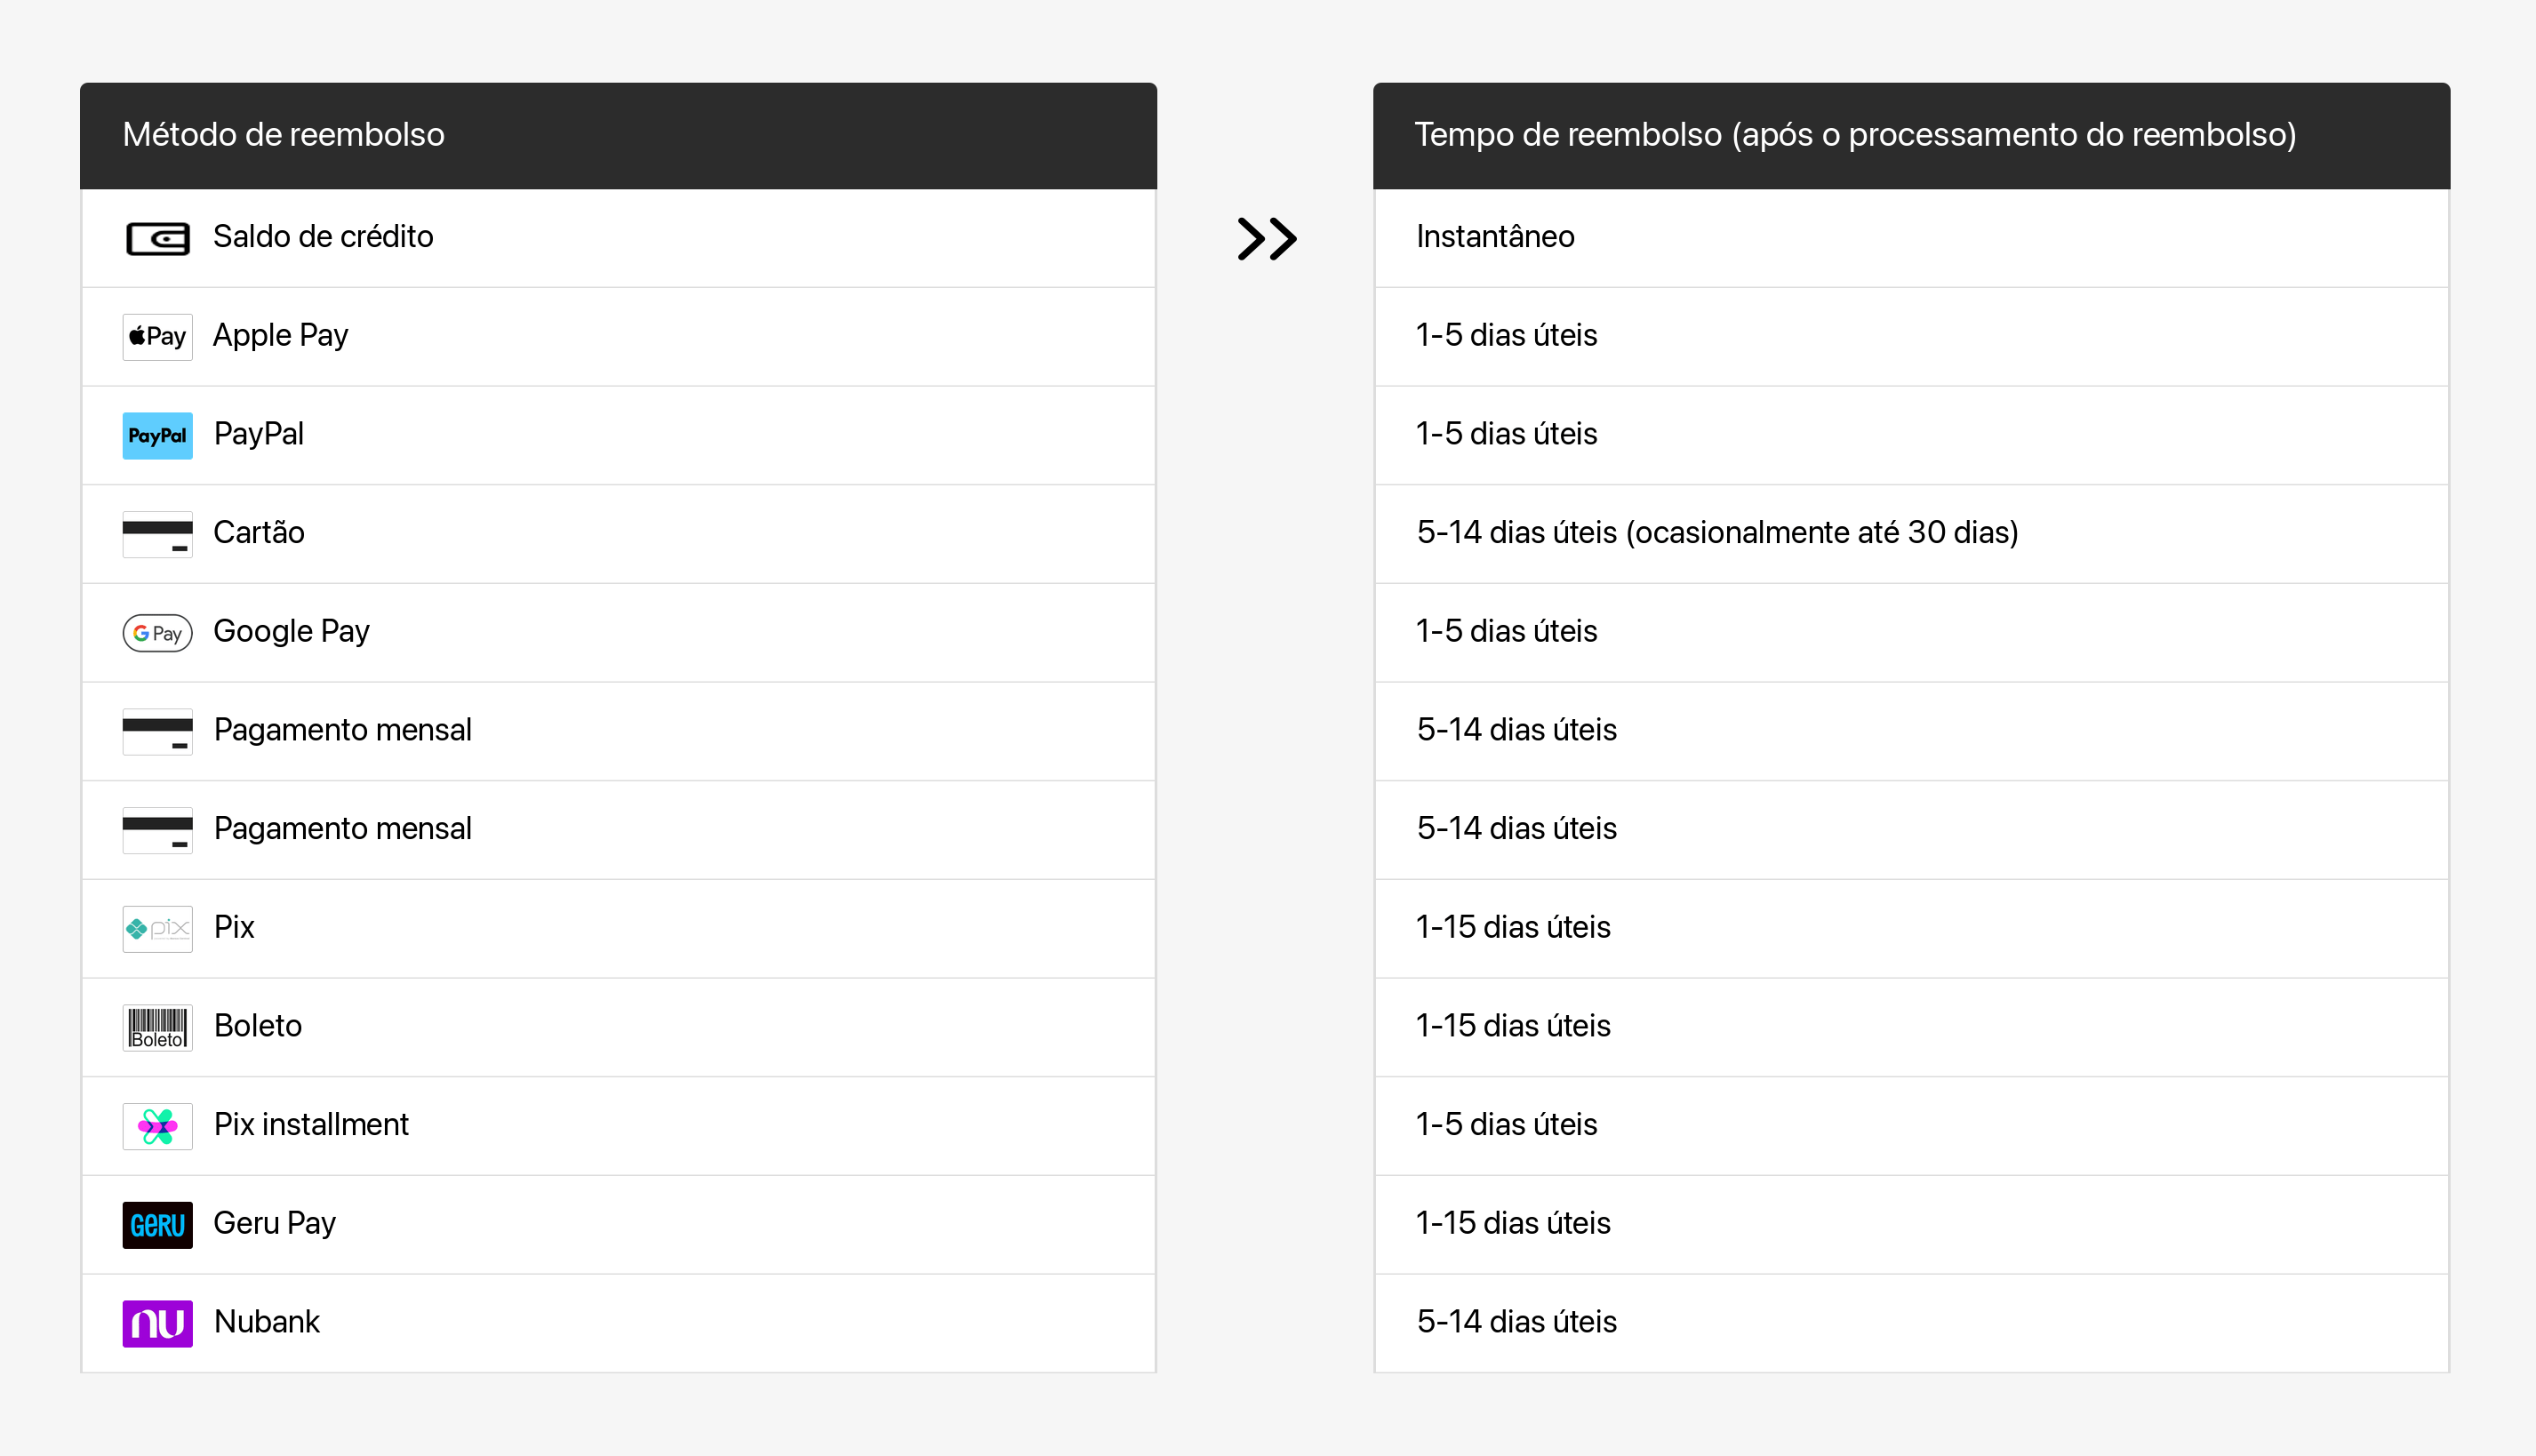Click the purple Nubank logo icon
Image resolution: width=2536 pixels, height=1456 pixels.
pyautogui.click(x=157, y=1323)
